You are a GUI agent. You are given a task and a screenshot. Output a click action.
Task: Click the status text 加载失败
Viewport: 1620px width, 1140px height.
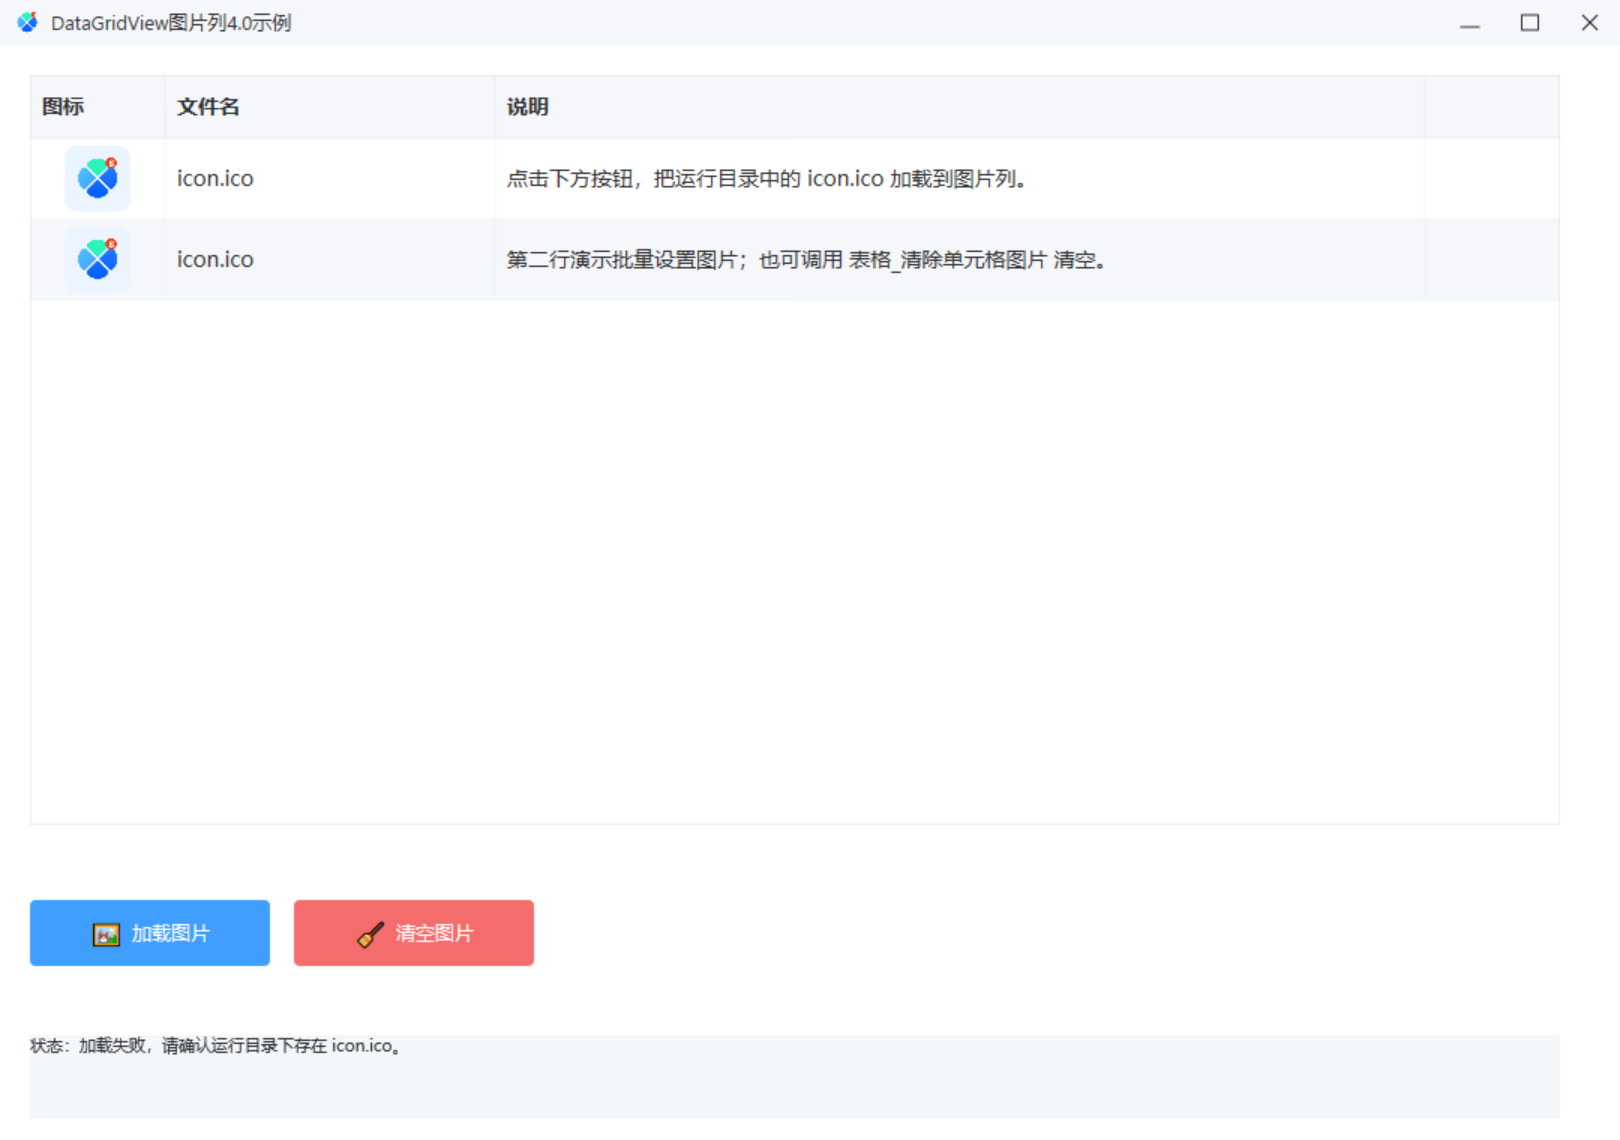pos(113,1046)
